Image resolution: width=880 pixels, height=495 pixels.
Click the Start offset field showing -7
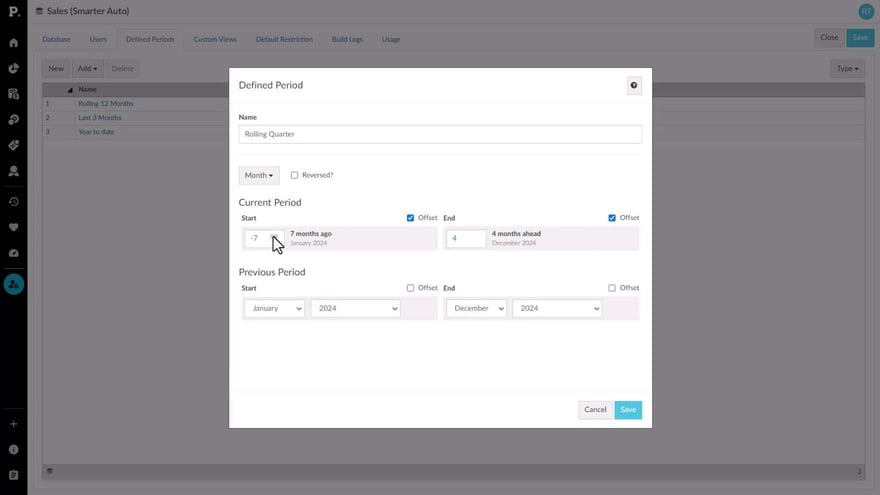point(264,239)
